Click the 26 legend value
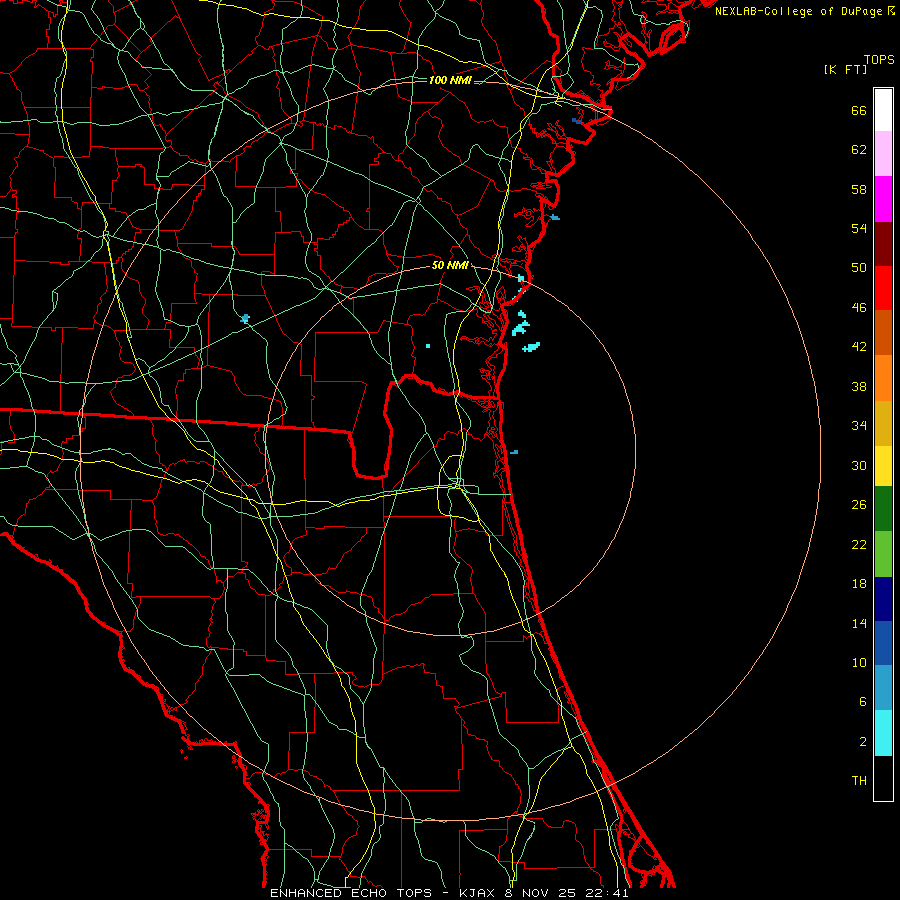This screenshot has width=900, height=900. [859, 505]
